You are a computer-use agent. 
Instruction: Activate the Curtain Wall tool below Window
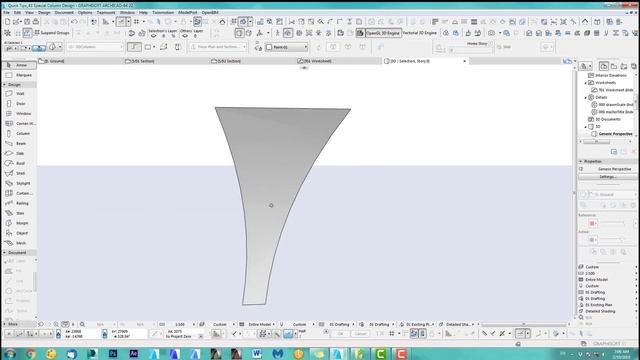(19, 123)
